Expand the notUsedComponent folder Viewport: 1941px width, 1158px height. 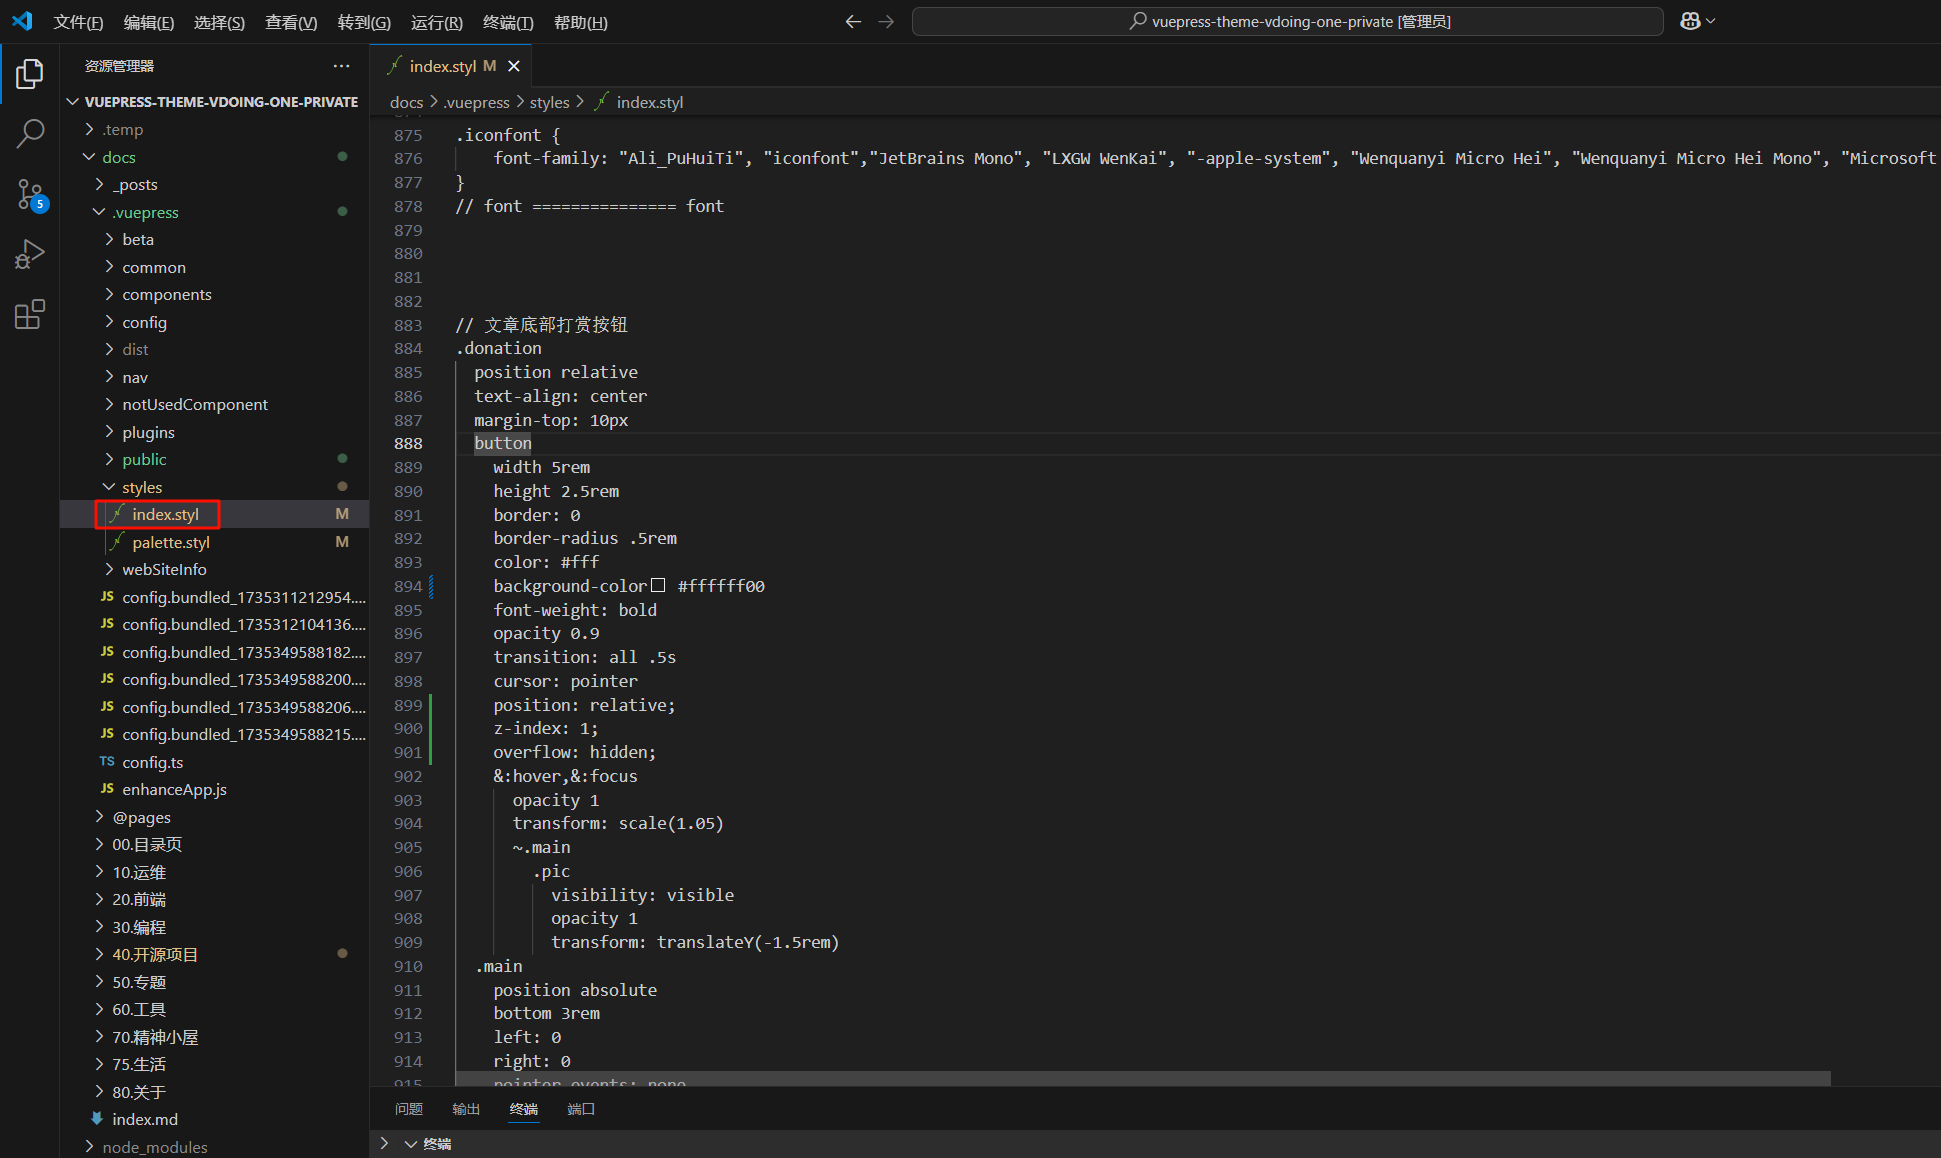click(x=195, y=404)
